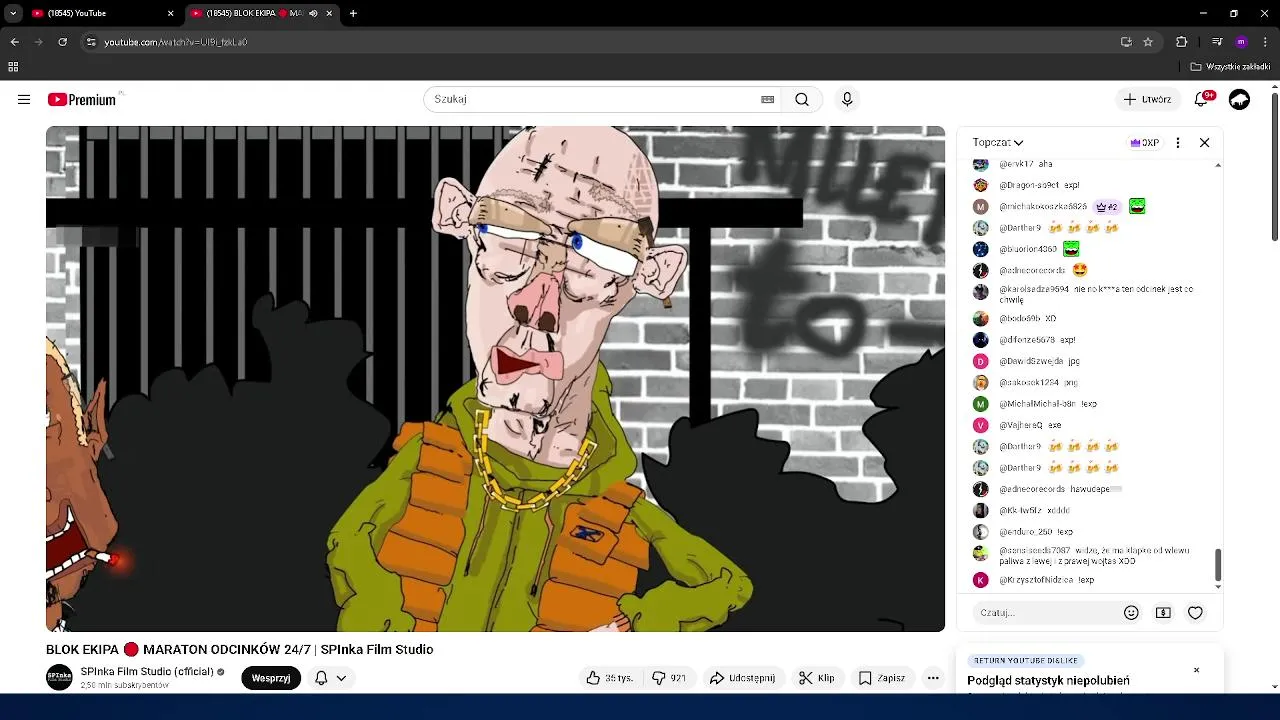Click the browser address bar URL
1280x720 pixels.
(176, 42)
